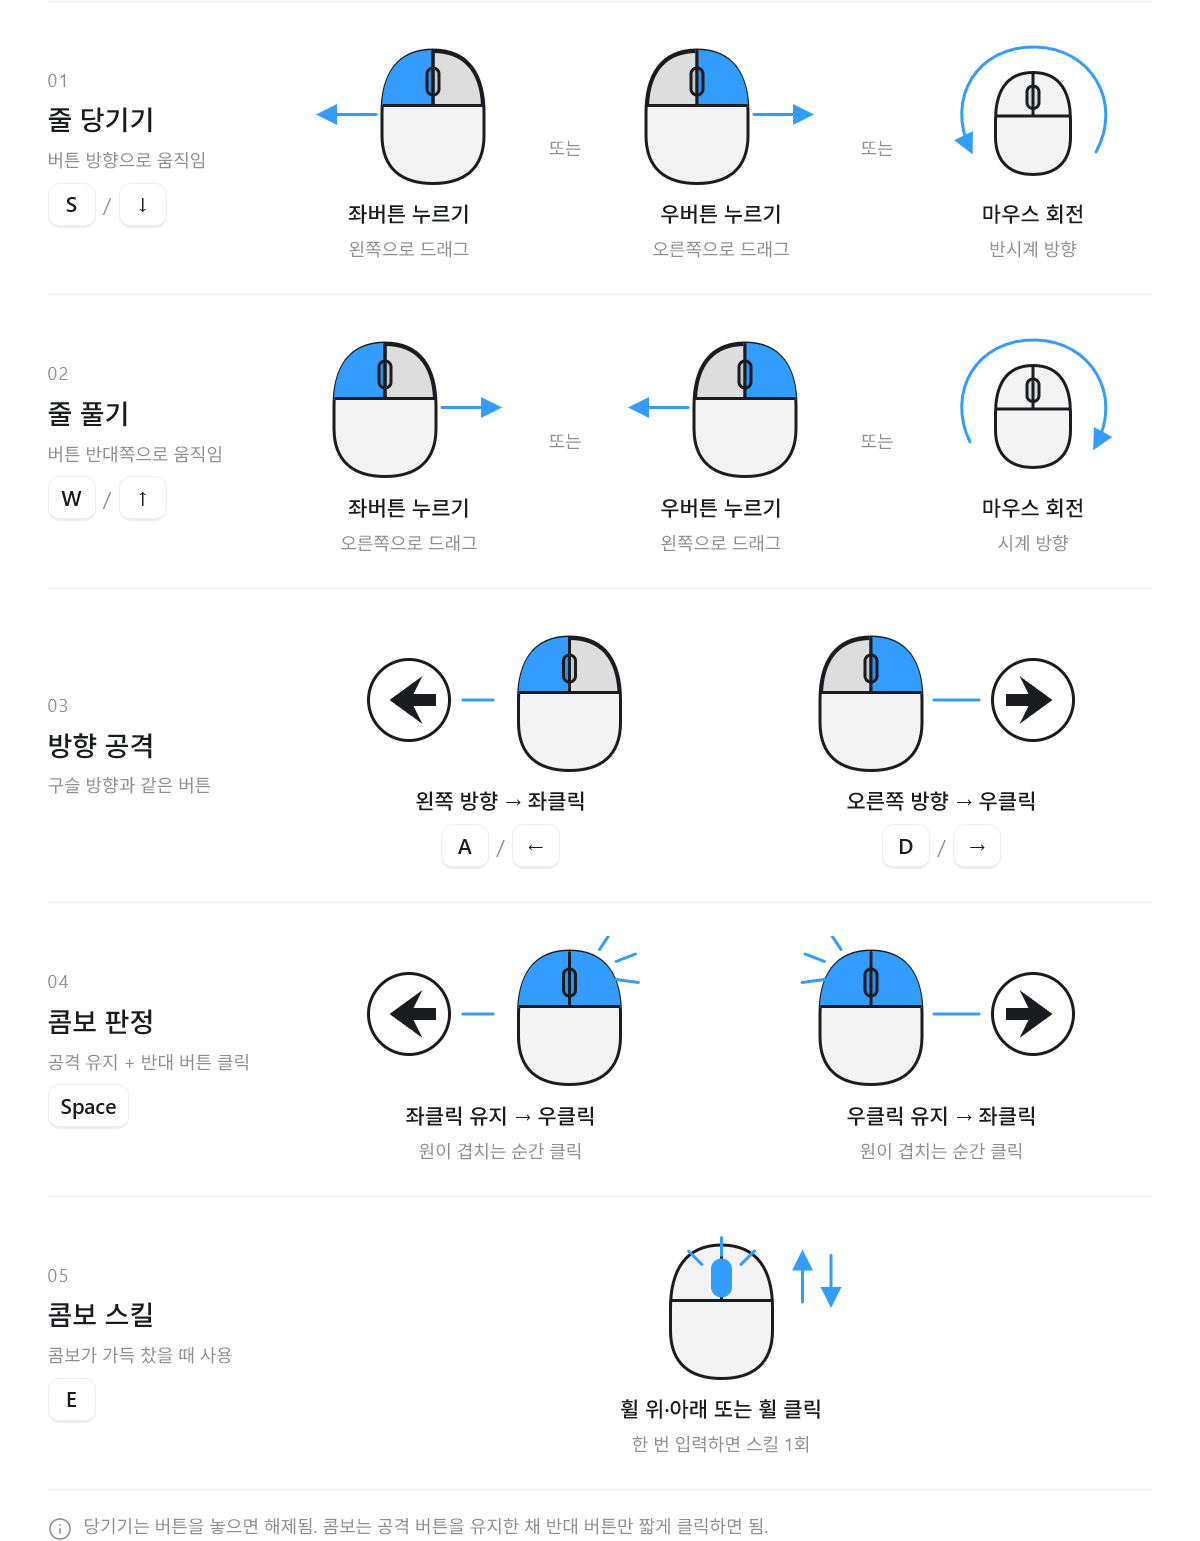Click the A key badge
This screenshot has height=1541, width=1200.
pos(465,847)
